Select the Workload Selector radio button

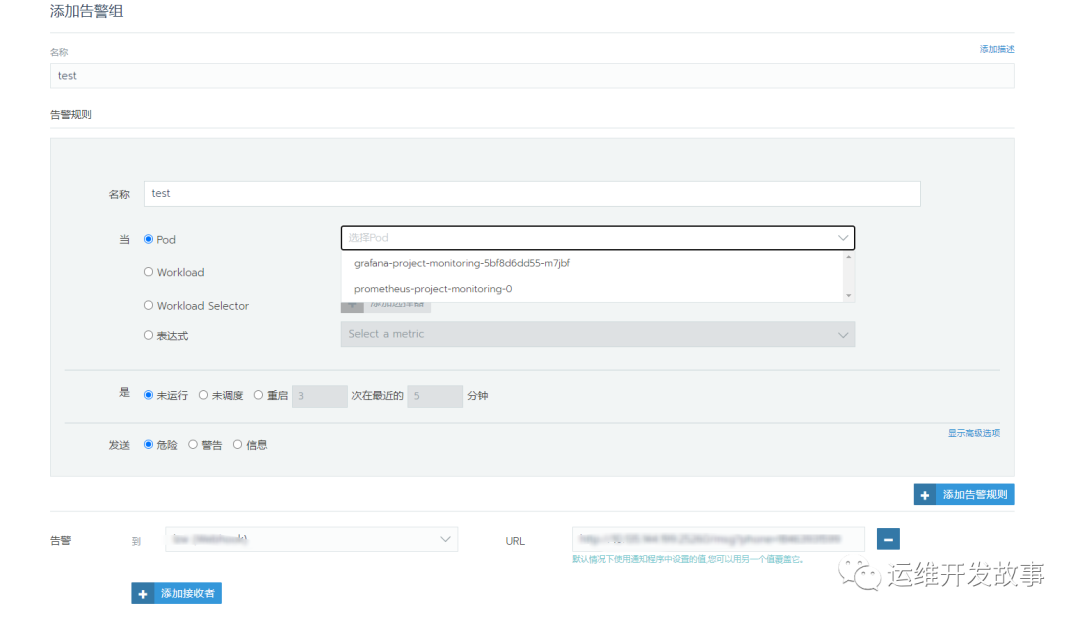click(148, 305)
